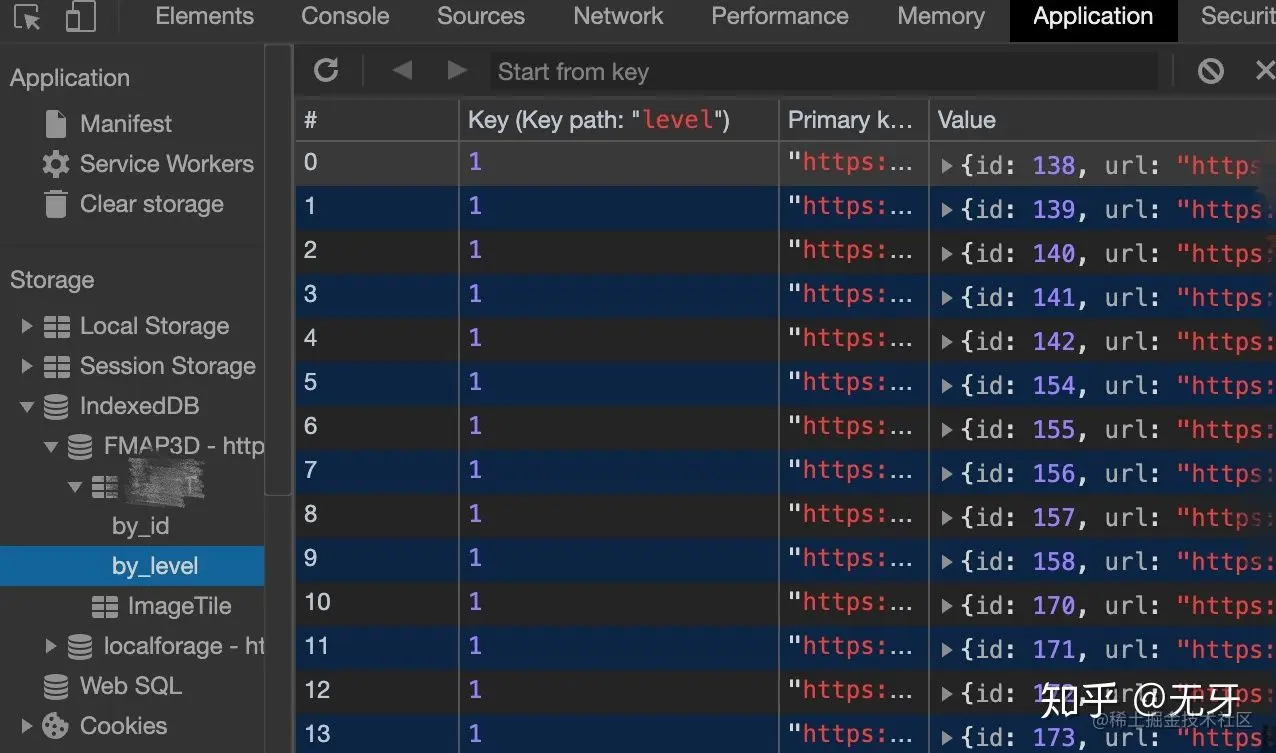Switch to the Performance tab
Image resolution: width=1276 pixels, height=753 pixels.
click(780, 16)
